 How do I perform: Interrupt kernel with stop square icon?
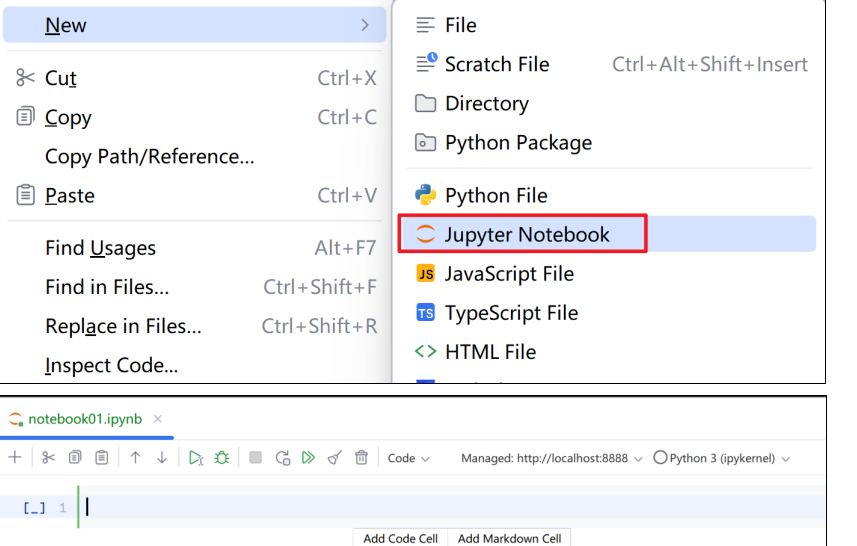click(x=255, y=457)
